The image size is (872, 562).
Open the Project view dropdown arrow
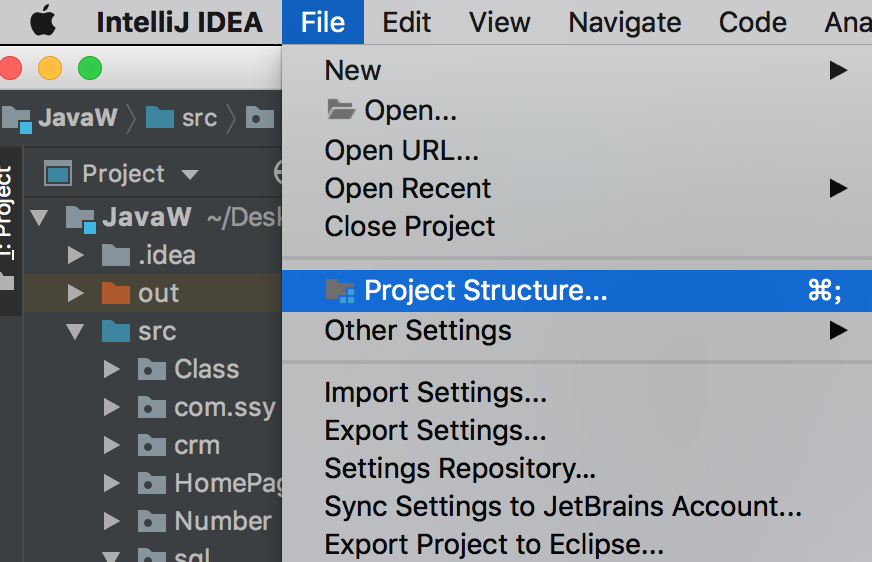click(190, 174)
